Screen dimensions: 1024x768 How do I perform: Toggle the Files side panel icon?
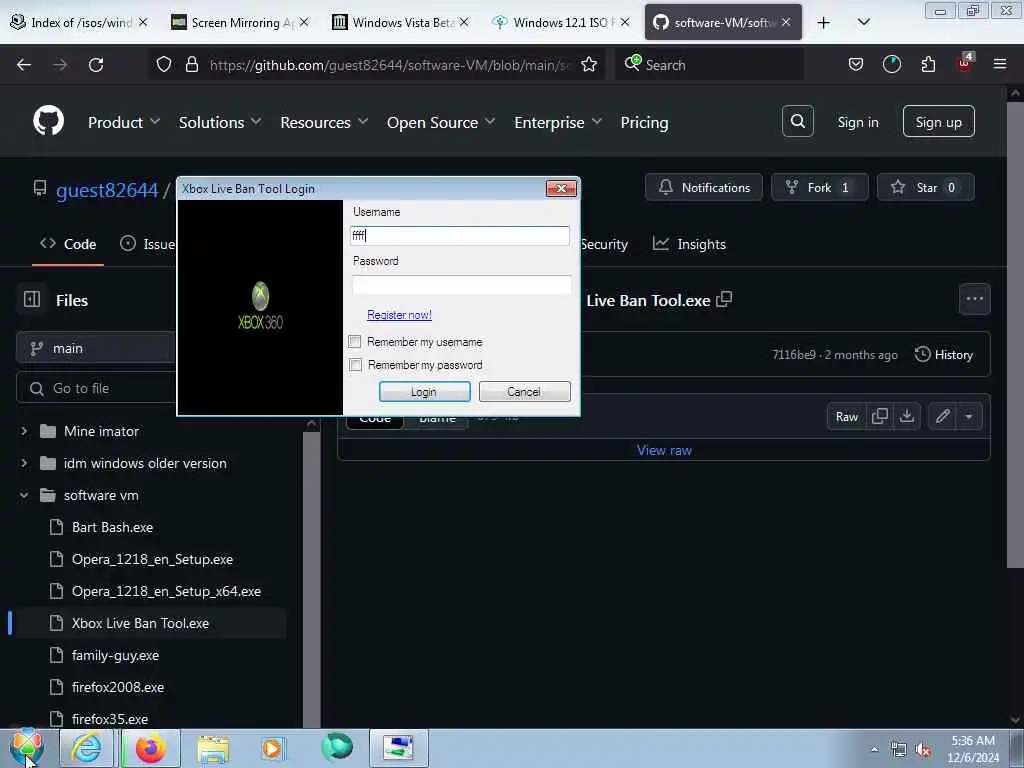point(32,299)
